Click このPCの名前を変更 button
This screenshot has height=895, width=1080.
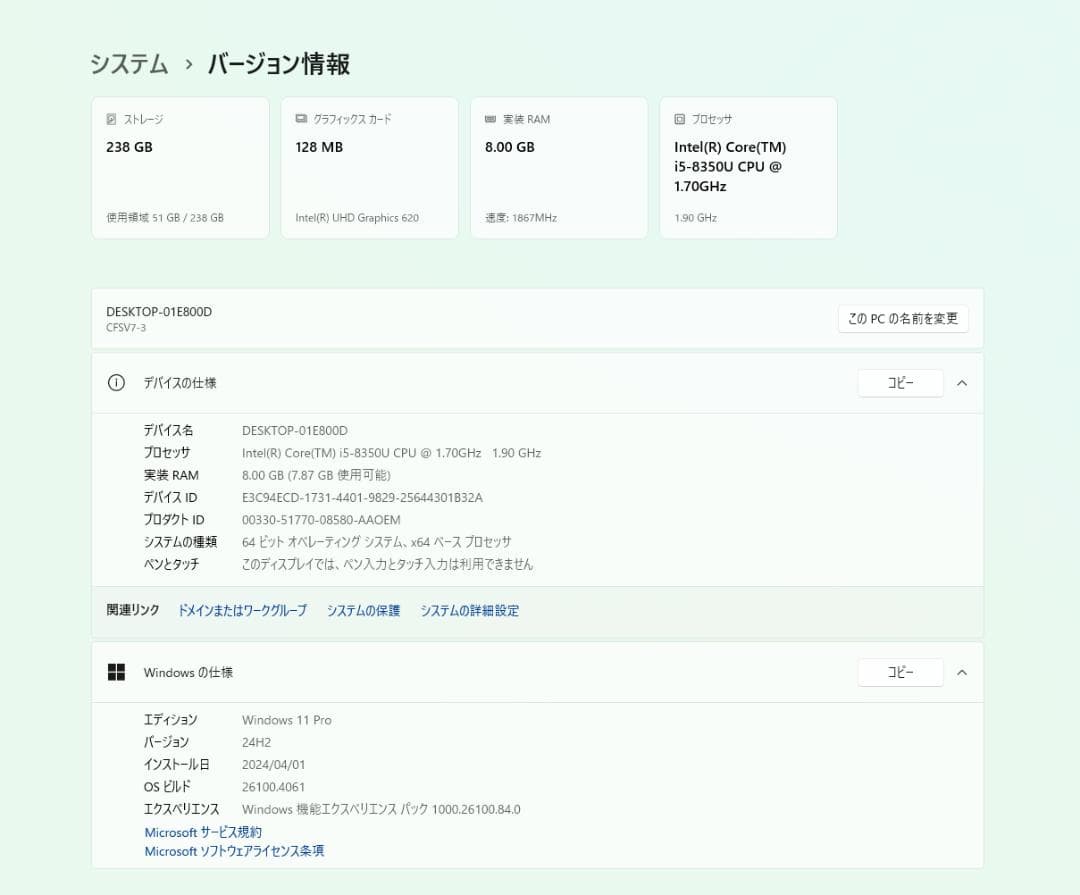click(902, 319)
